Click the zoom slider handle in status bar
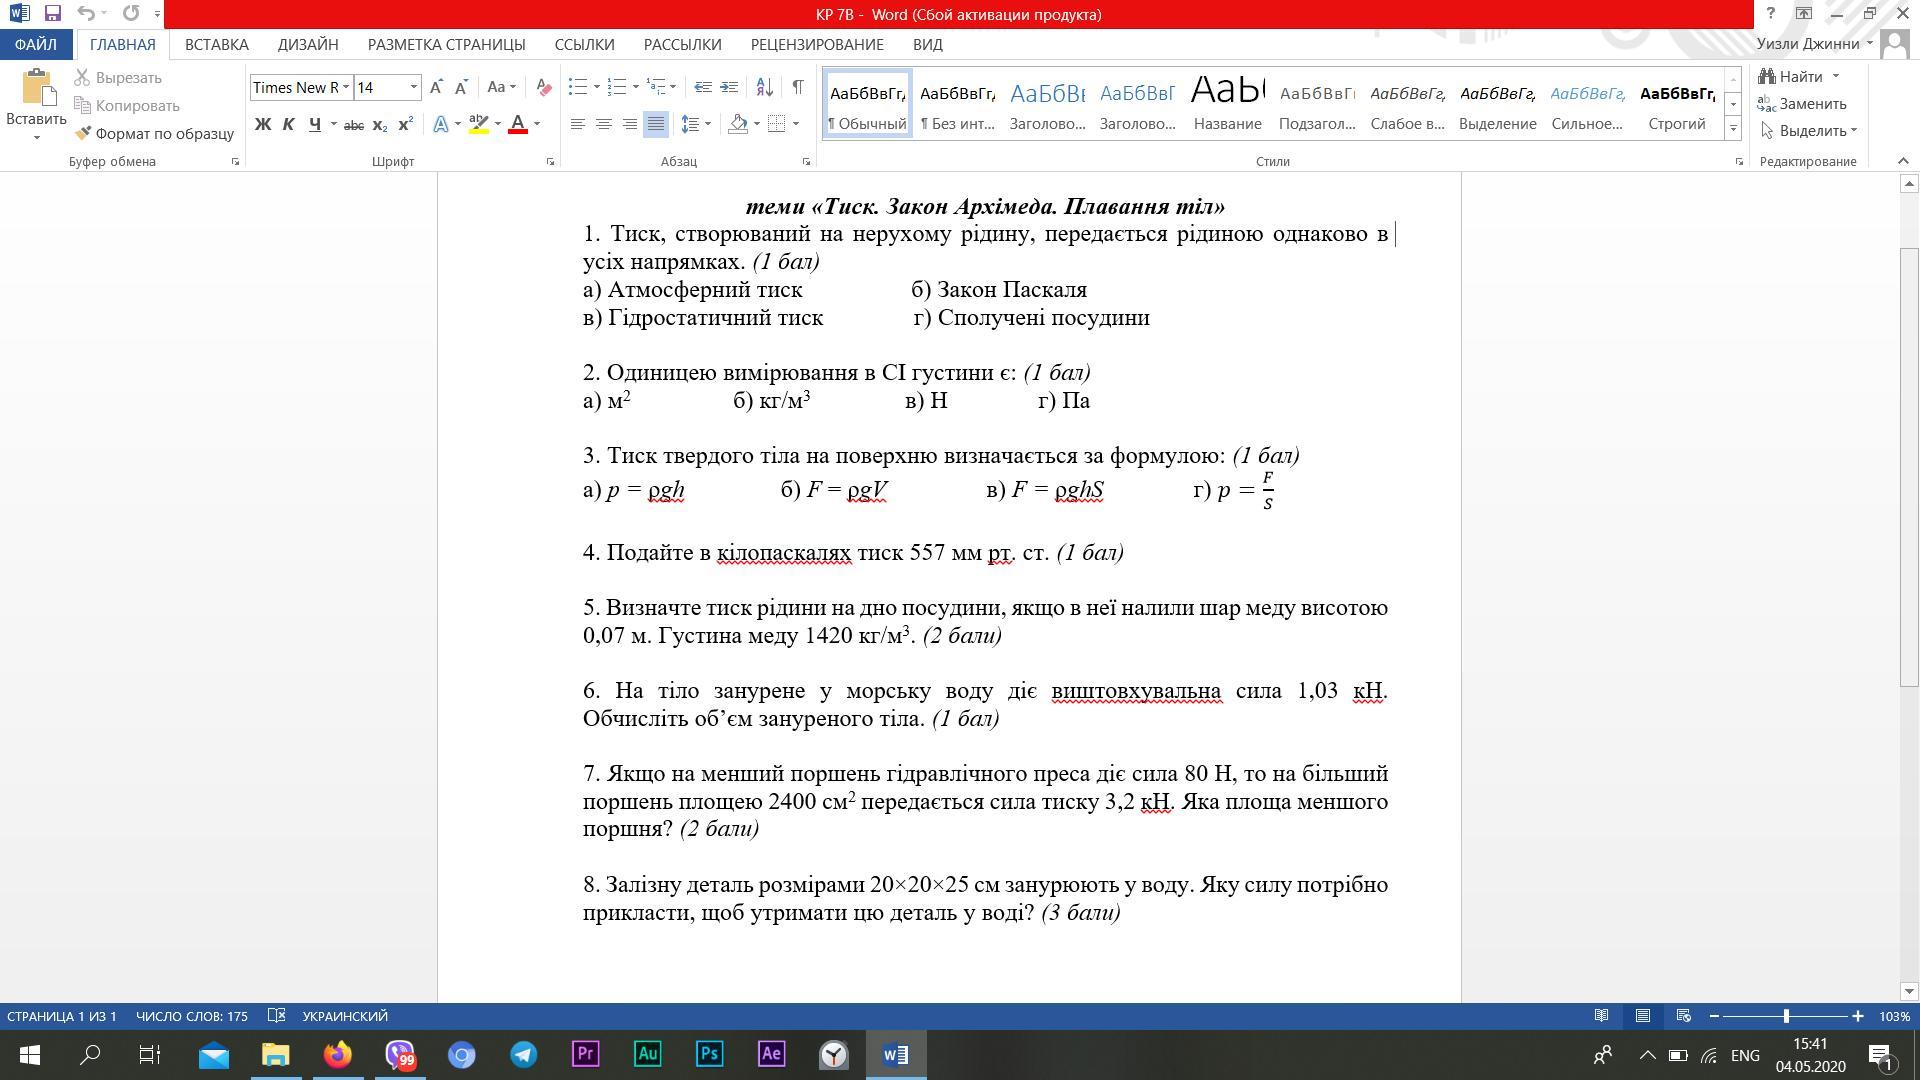The height and width of the screenshot is (1080, 1920). [x=1786, y=1016]
